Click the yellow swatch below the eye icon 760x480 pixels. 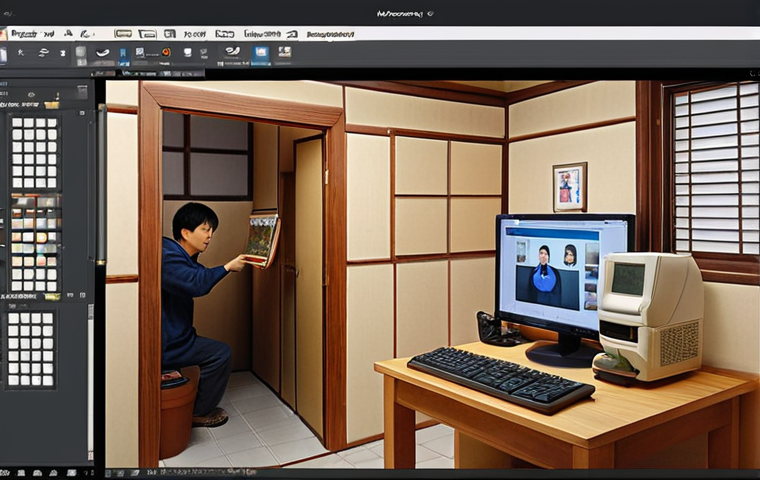click(51, 105)
